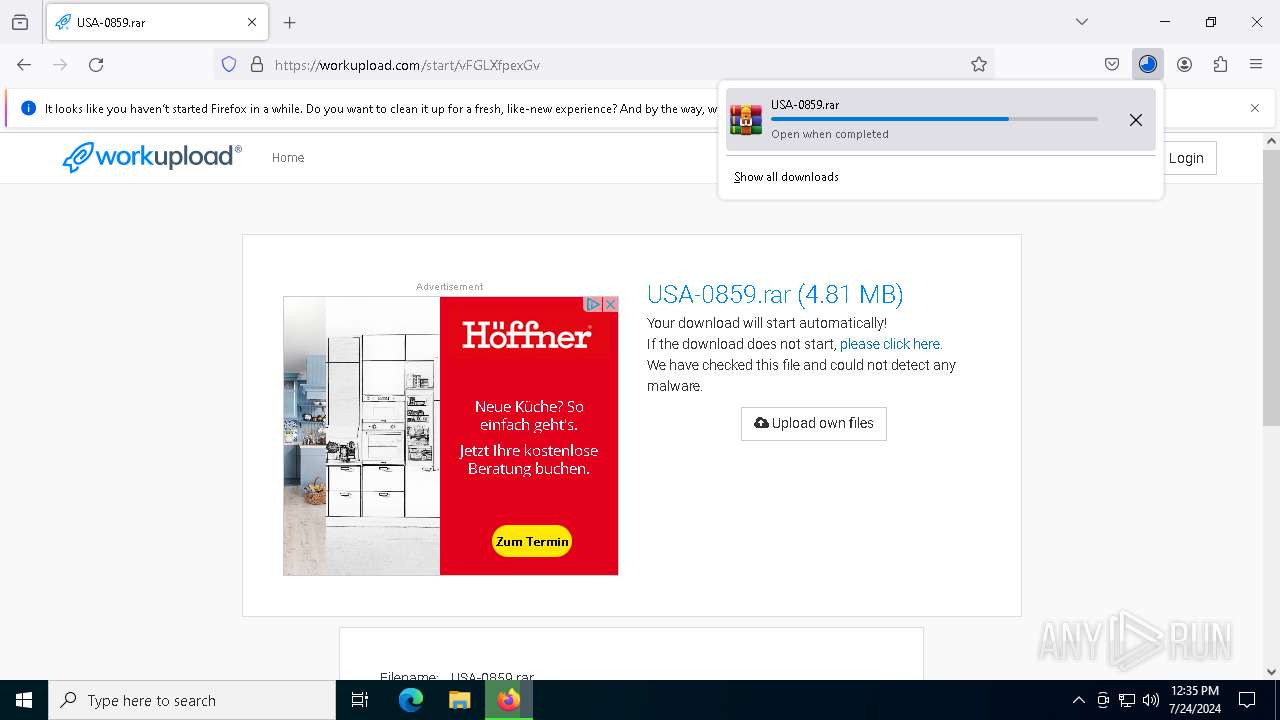Click the Firefox View icon
The width and height of the screenshot is (1280, 720).
click(x=20, y=22)
